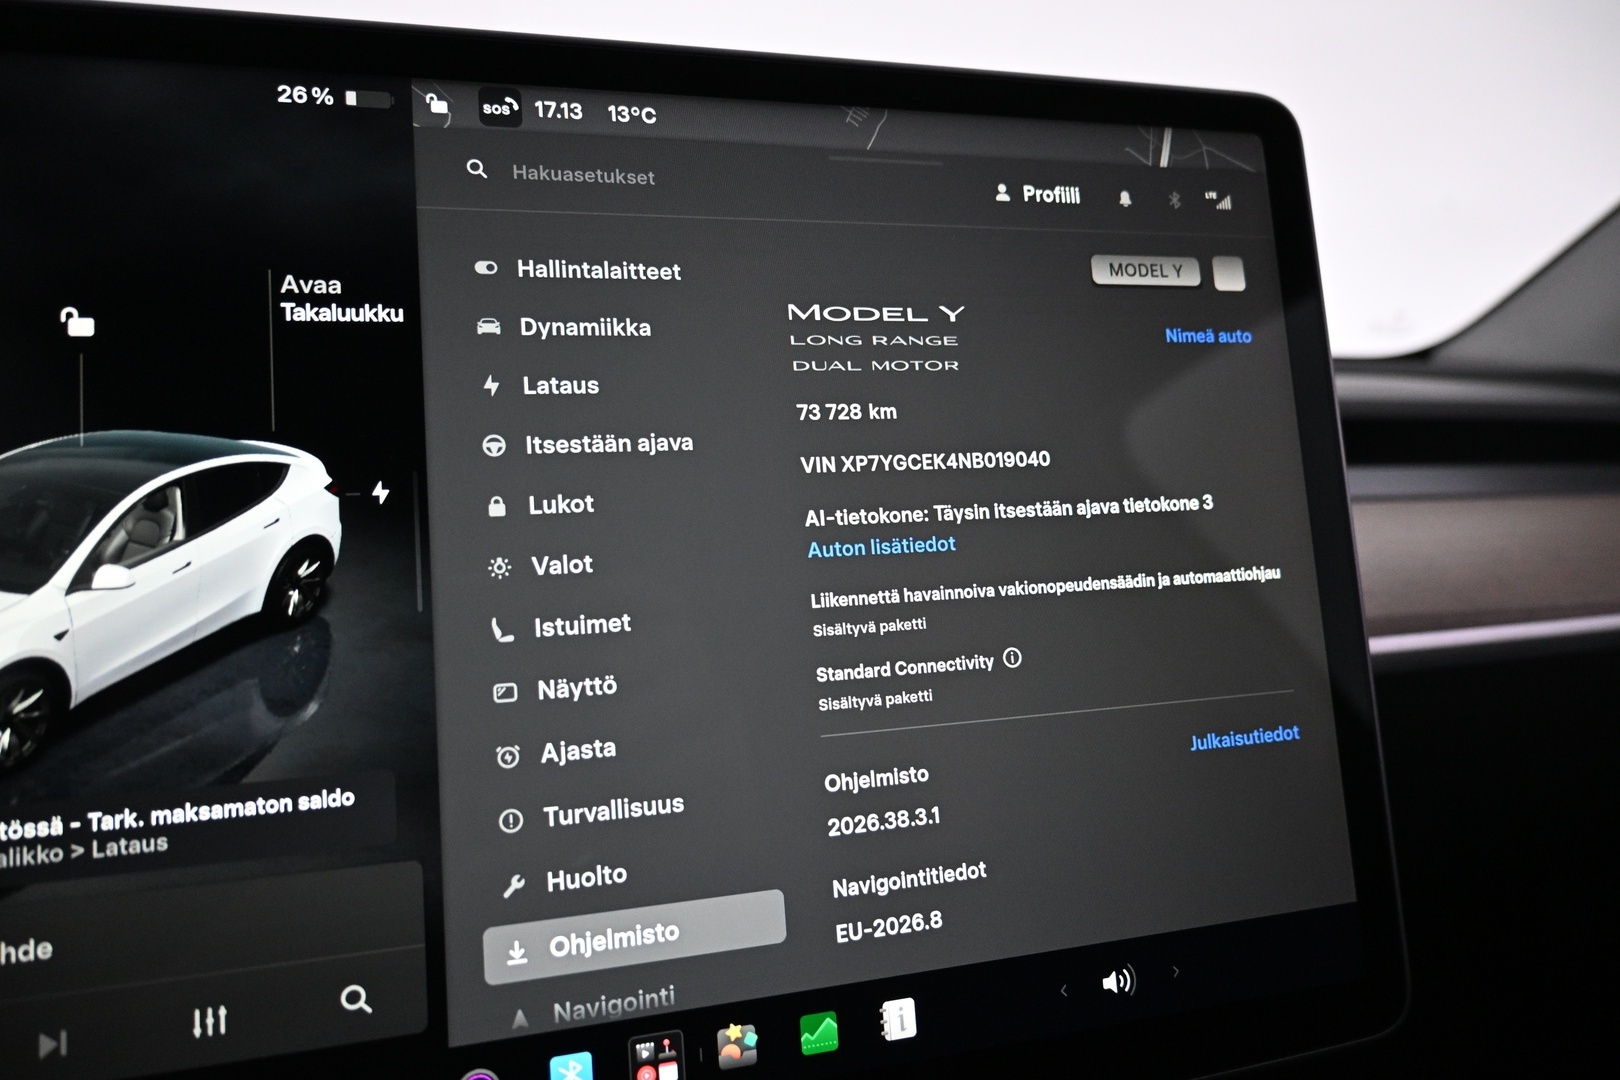Click the lock icon in status bar
The height and width of the screenshot is (1080, 1620).
[437, 103]
